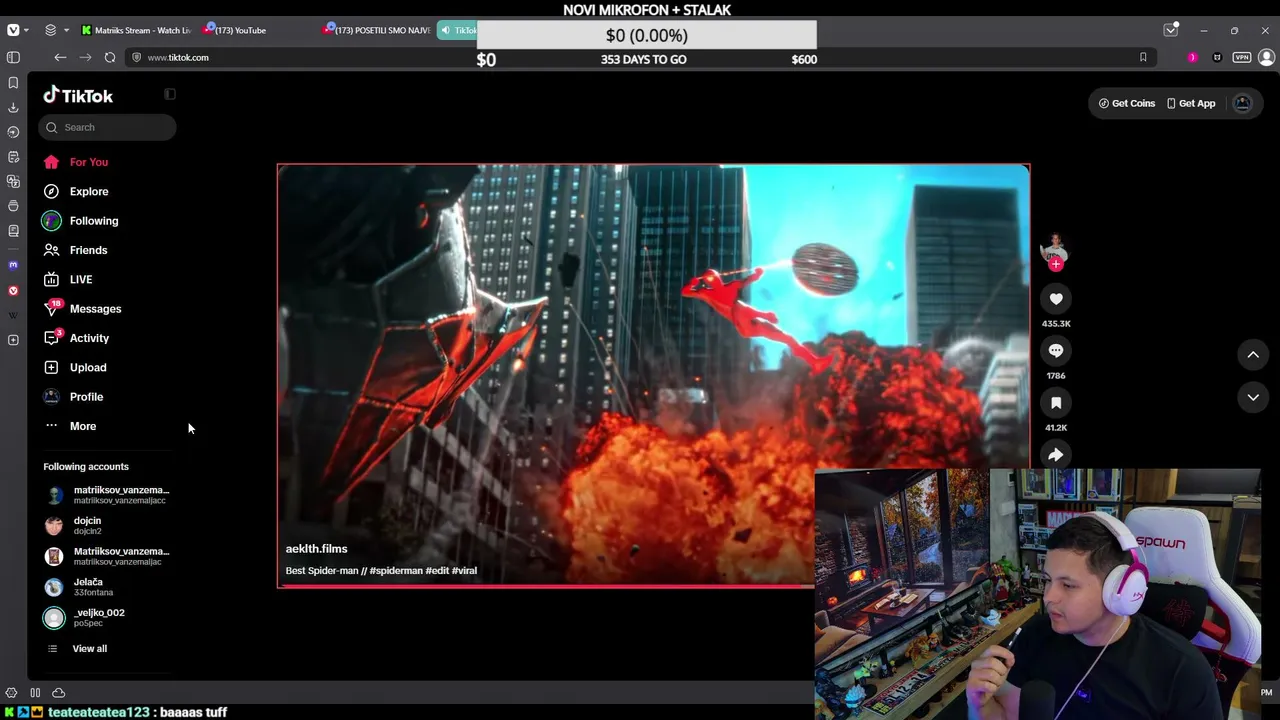Click the #spiderman hashtag
The height and width of the screenshot is (720, 1280).
(395, 571)
